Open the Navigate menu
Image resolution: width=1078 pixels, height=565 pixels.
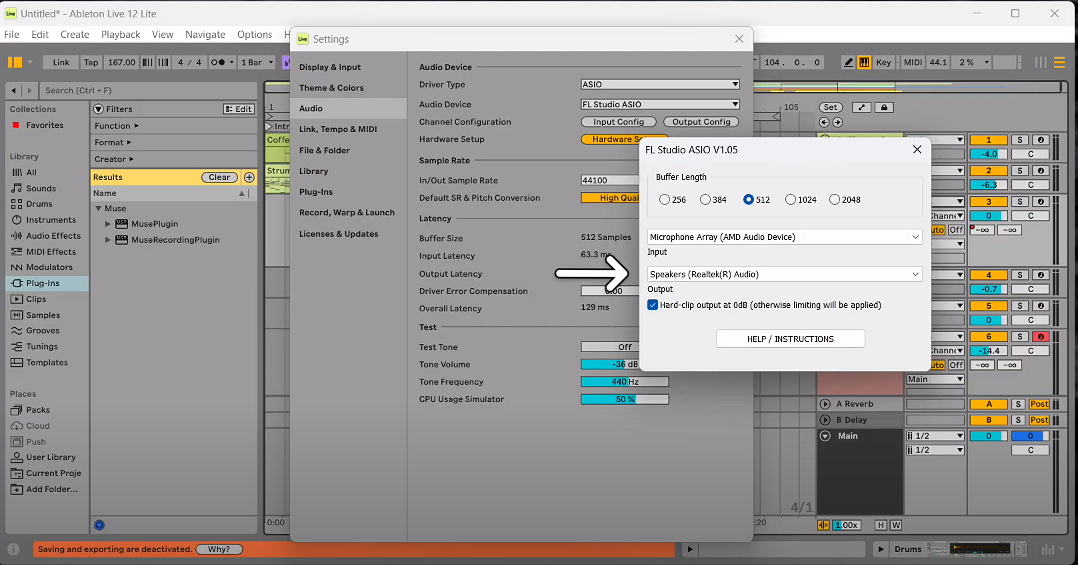(x=205, y=34)
